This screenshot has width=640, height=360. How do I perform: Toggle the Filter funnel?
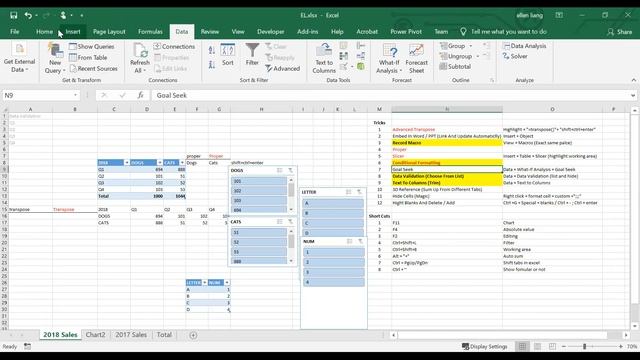(x=252, y=55)
